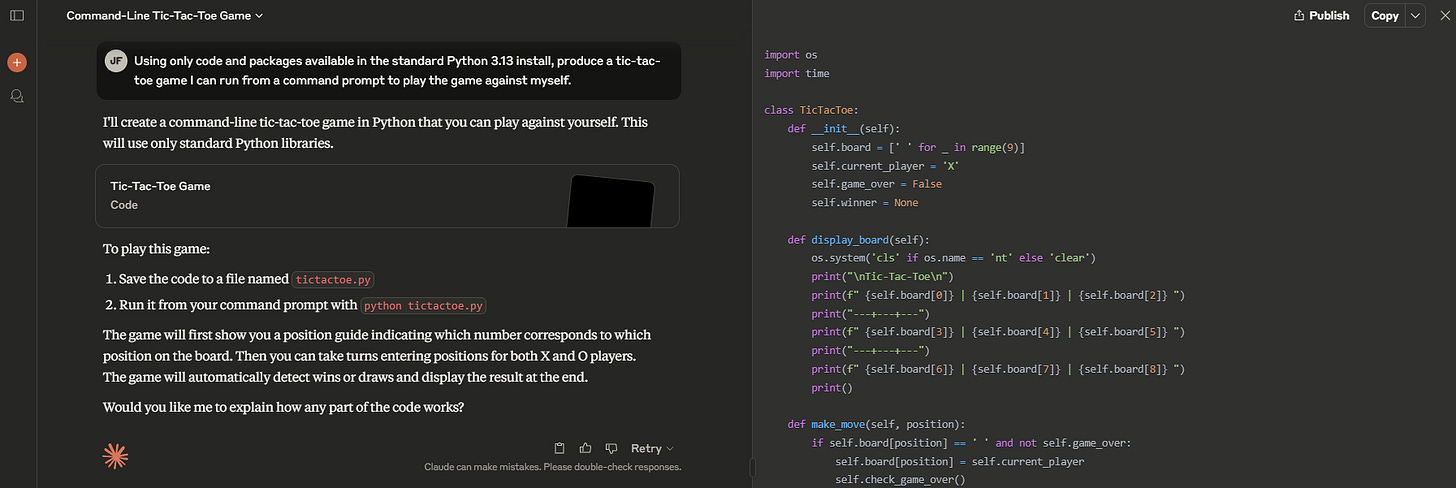Viewport: 1456px width, 488px height.
Task: Copy the artifact code
Action: [x=1384, y=15]
